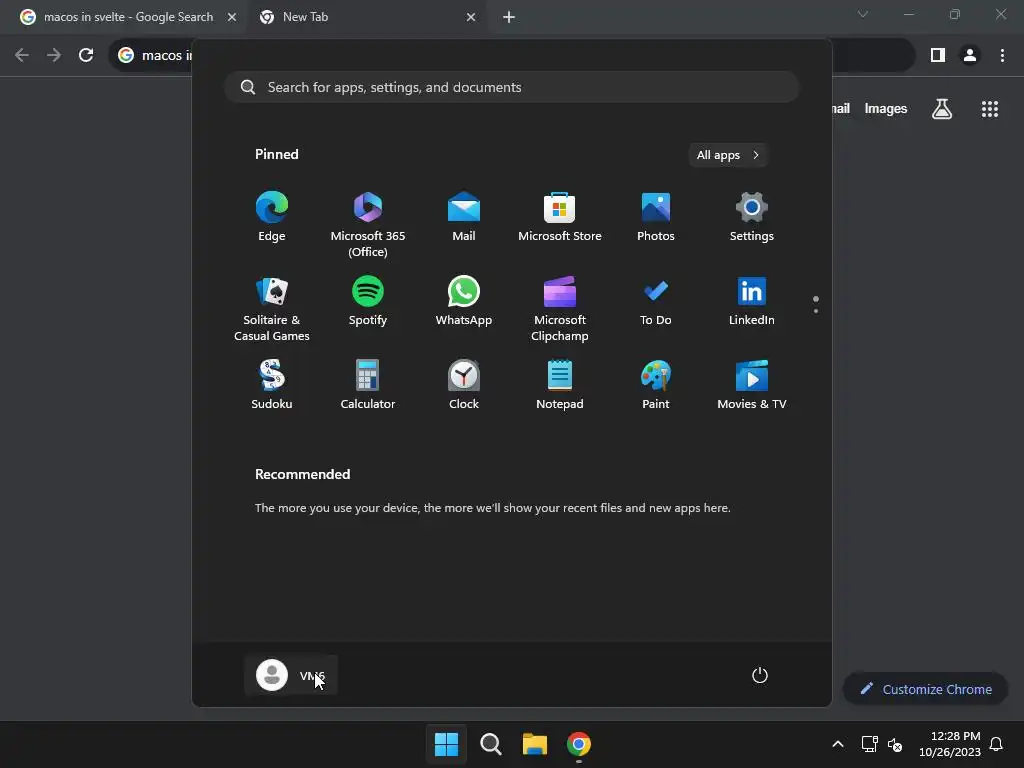The width and height of the screenshot is (1024, 768).
Task: Click the network tray icon
Action: tap(869, 744)
